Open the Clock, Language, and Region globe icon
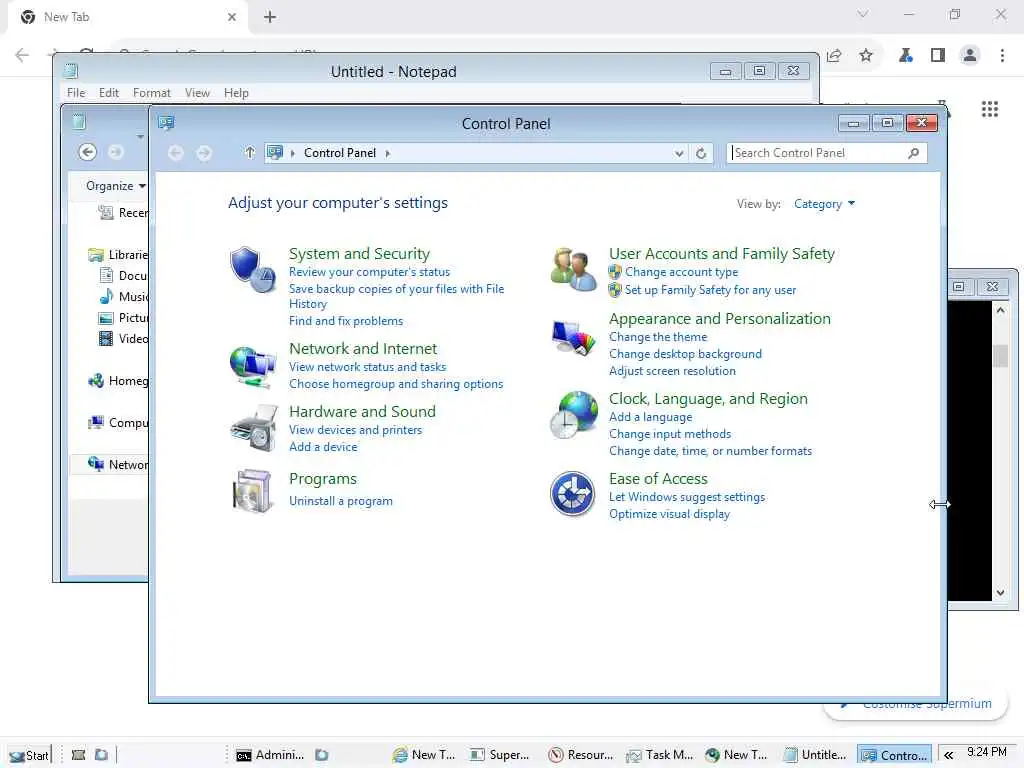This screenshot has width=1024, height=768. 573,415
